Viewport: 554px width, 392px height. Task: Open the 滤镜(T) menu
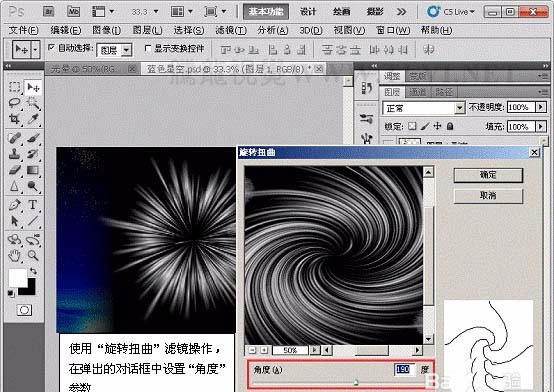[x=231, y=30]
